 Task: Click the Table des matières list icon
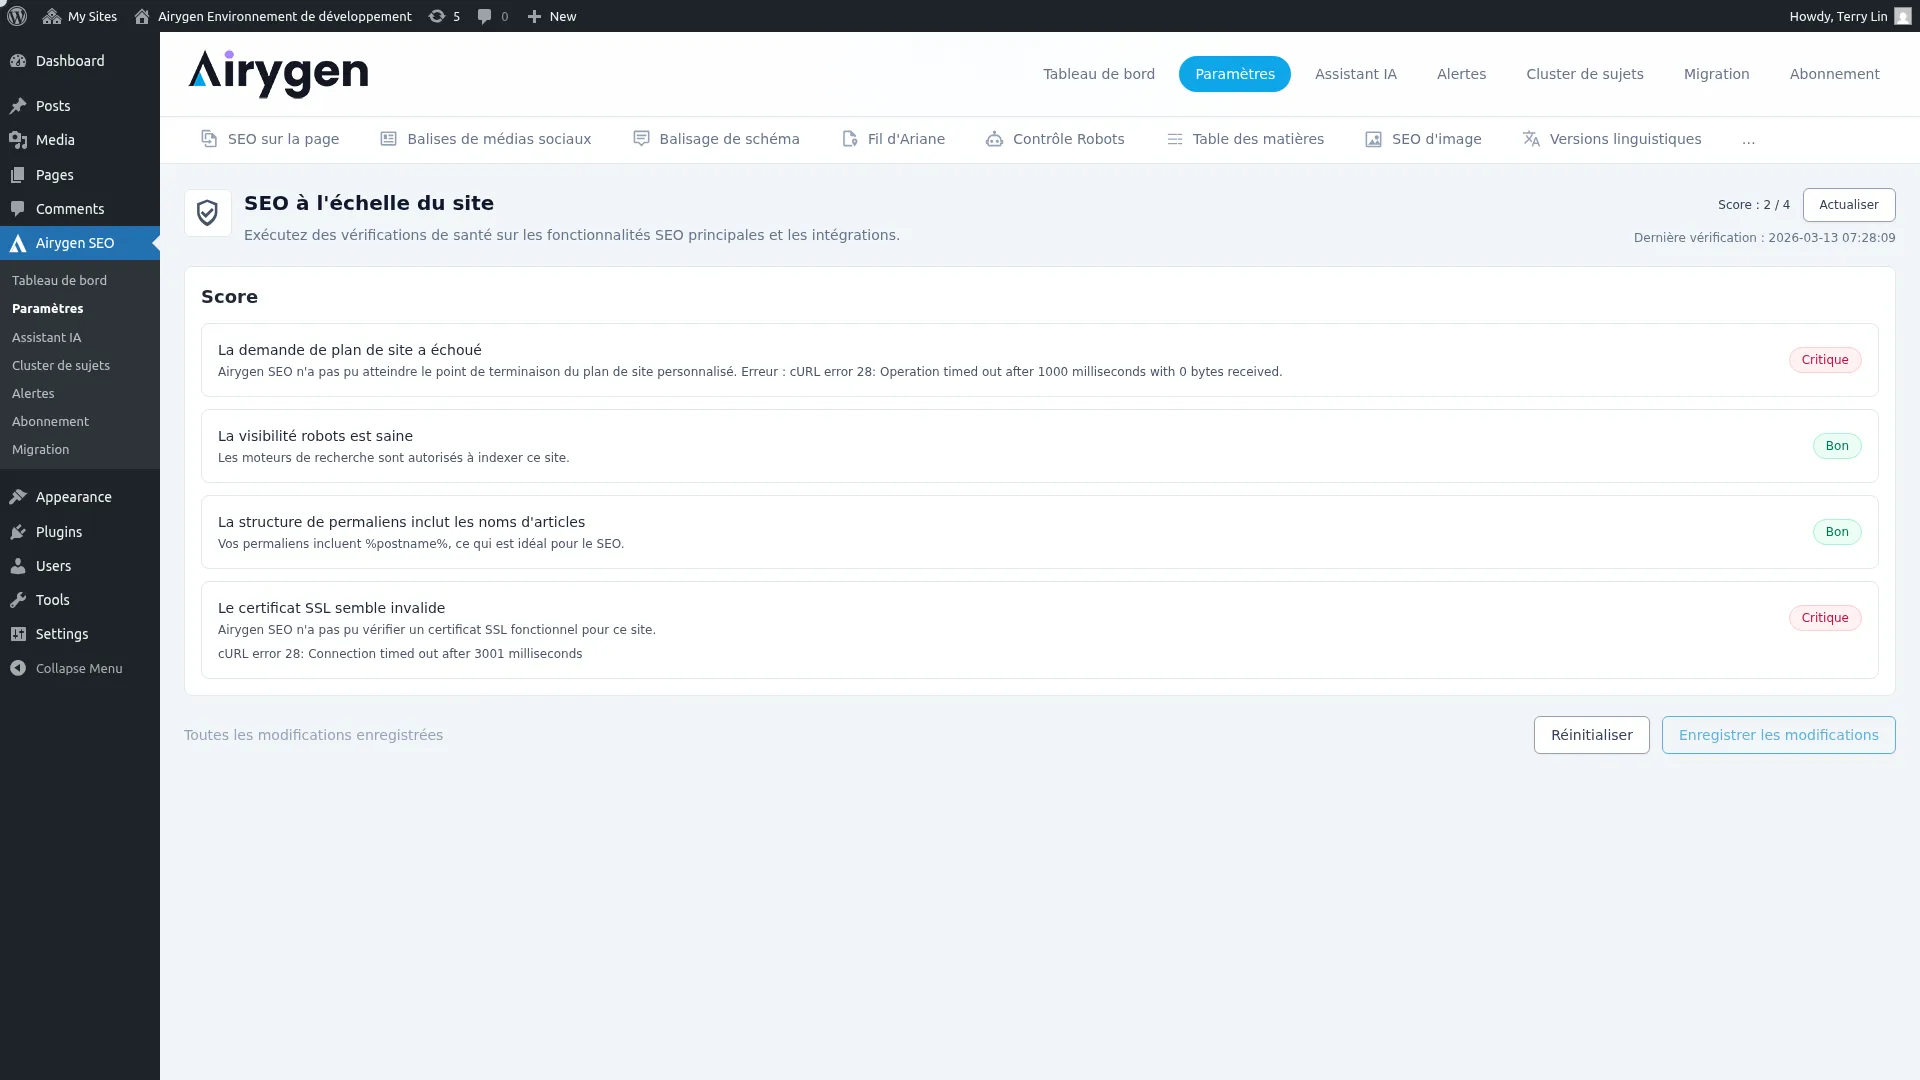[1175, 139]
